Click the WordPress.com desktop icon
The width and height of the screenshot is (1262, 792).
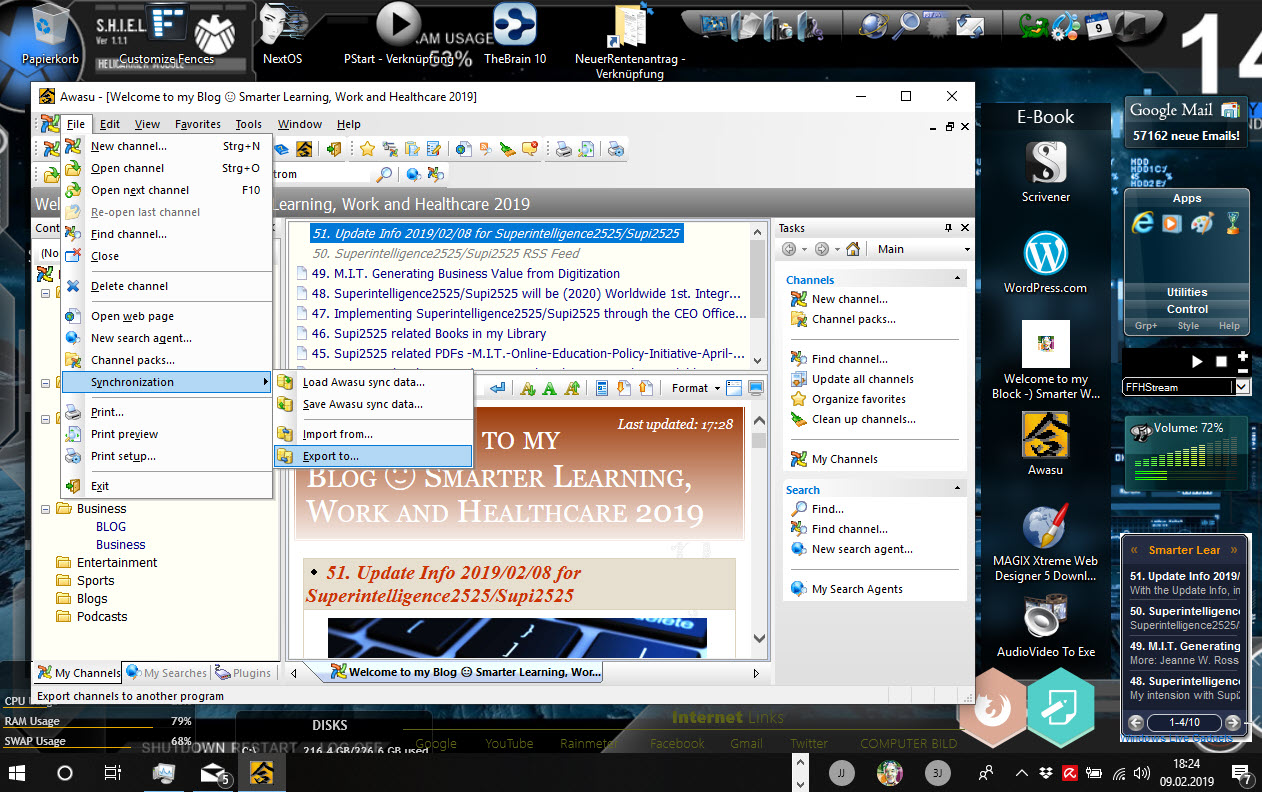coord(1045,254)
